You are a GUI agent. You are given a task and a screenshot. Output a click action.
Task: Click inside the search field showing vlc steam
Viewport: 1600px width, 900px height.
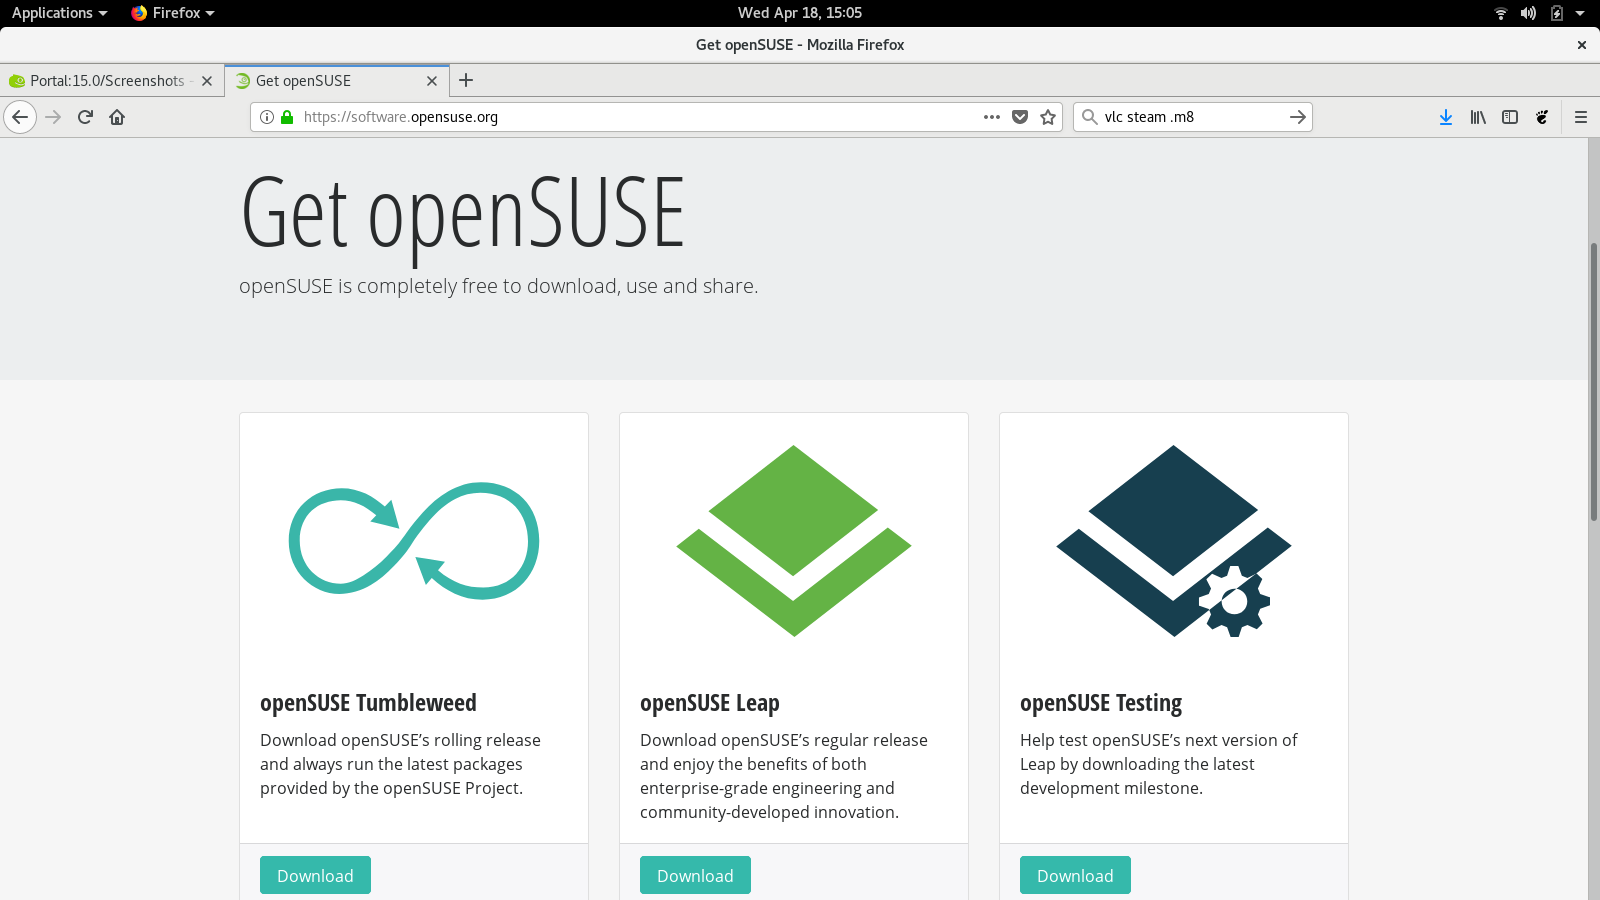1180,117
